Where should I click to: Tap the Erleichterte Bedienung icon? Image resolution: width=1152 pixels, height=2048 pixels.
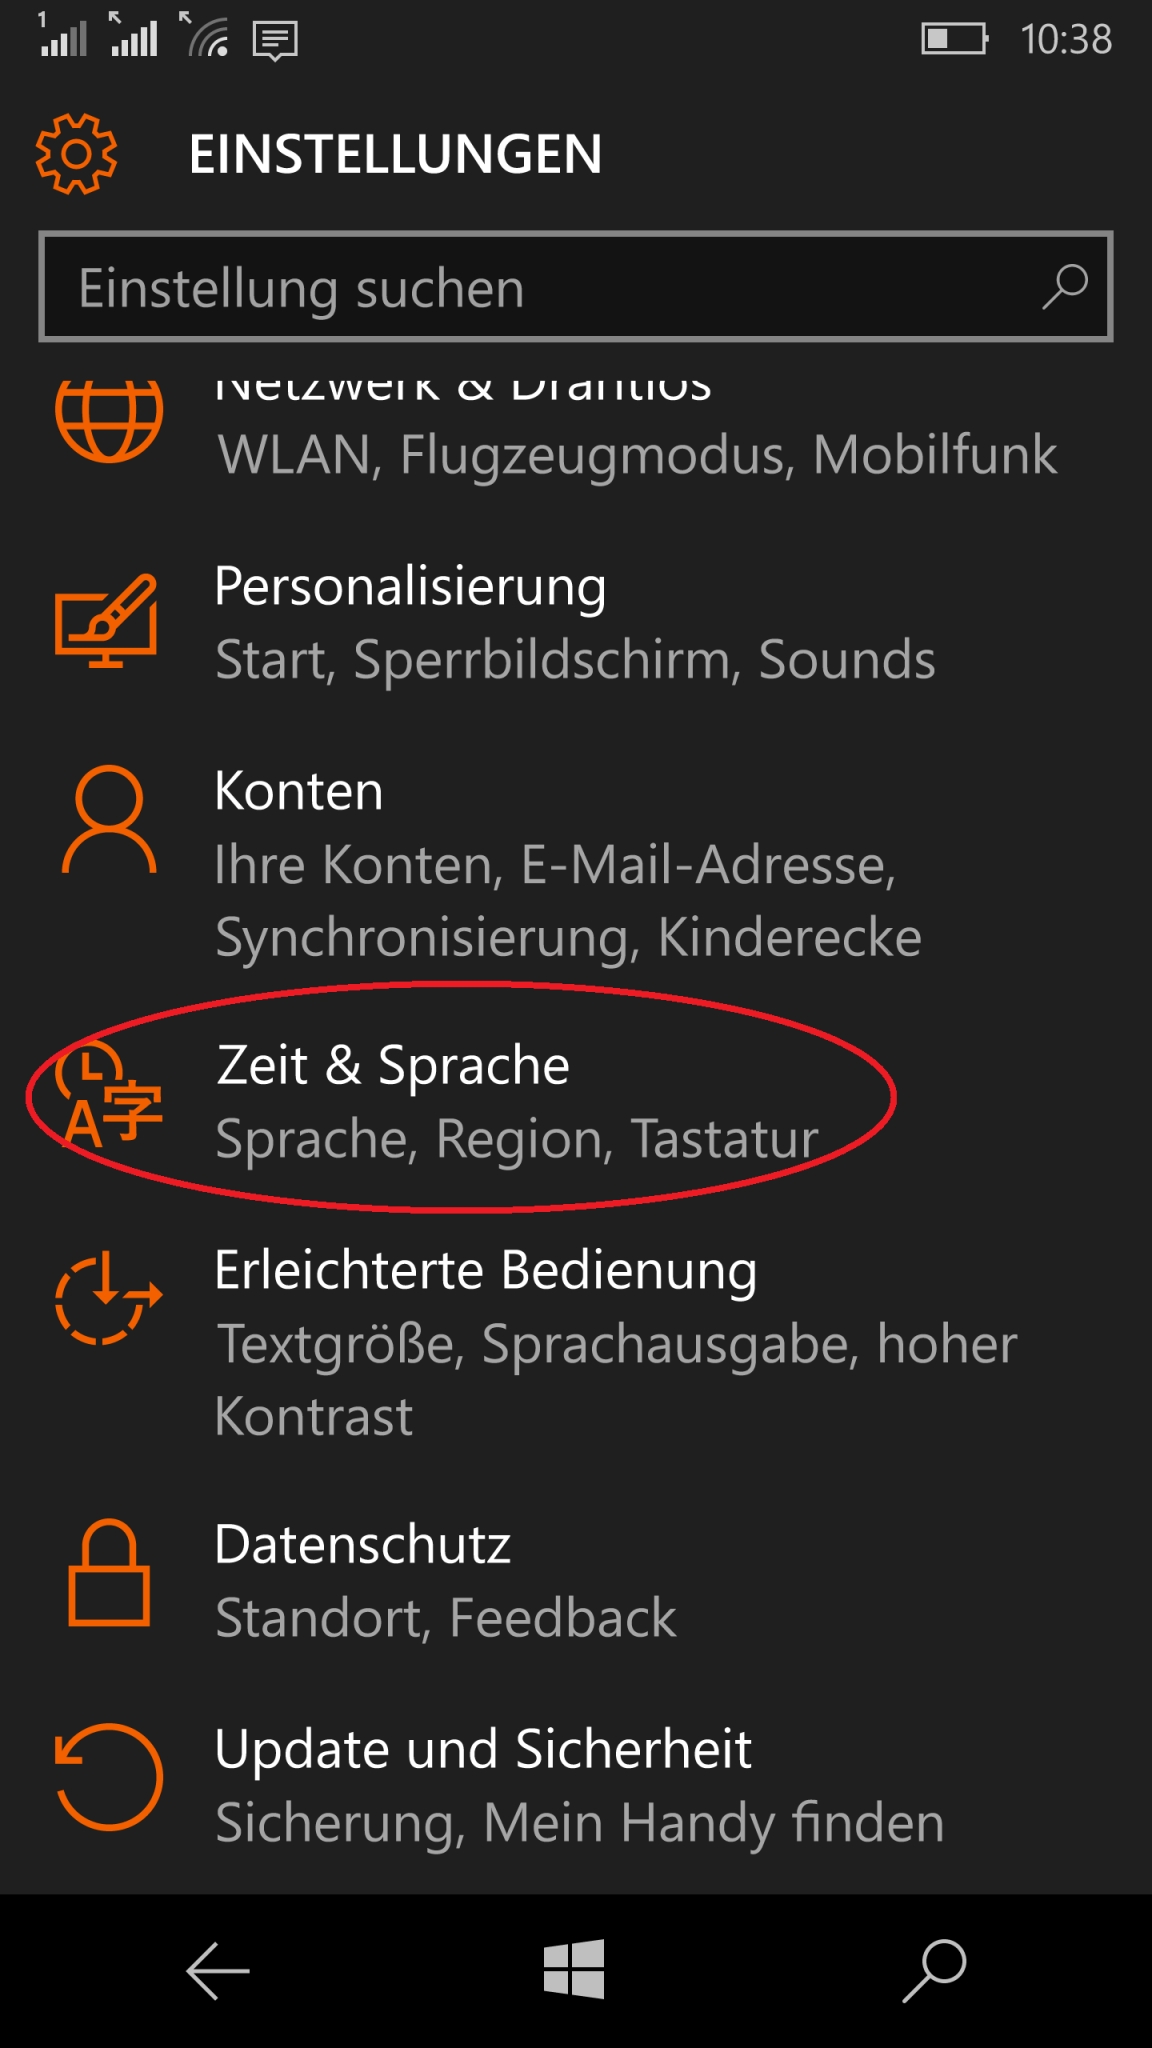[x=107, y=1297]
